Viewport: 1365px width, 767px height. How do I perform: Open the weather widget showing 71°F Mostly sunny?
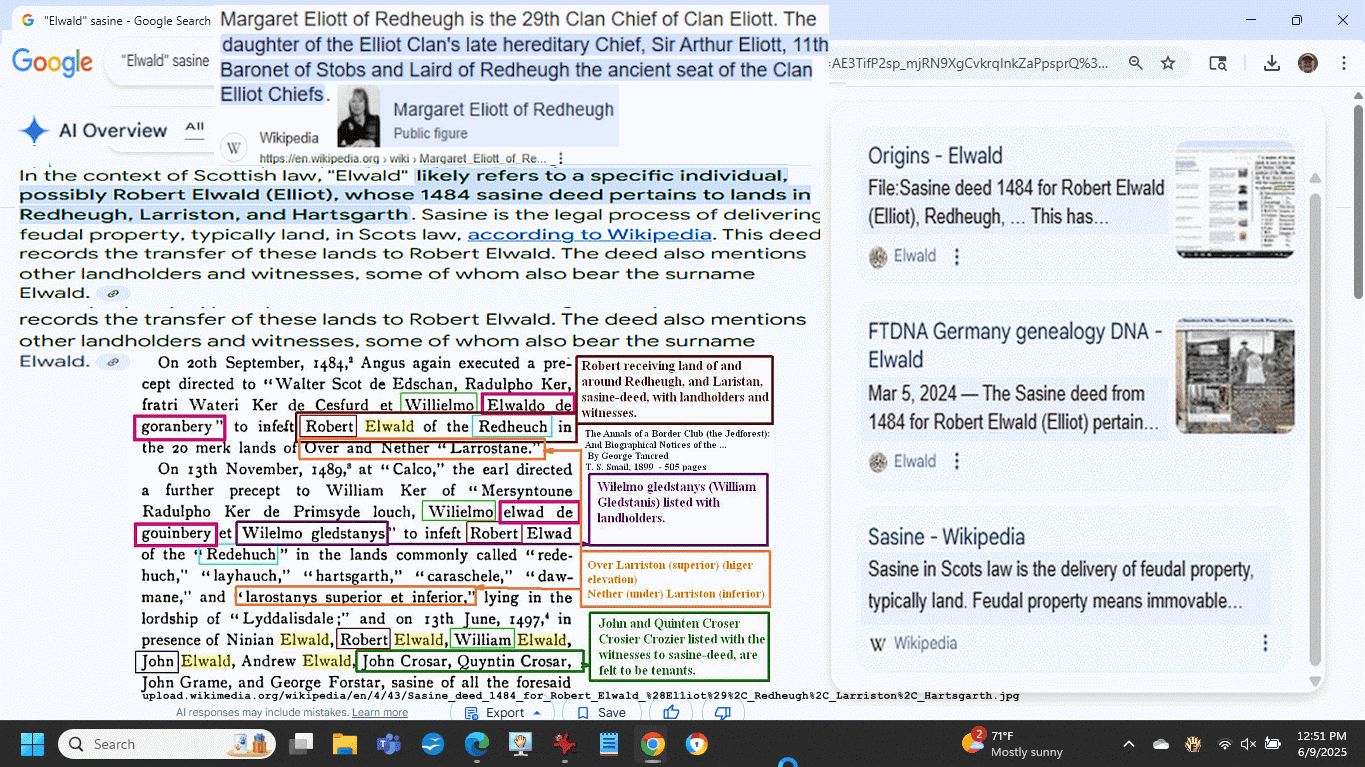pyautogui.click(x=1012, y=744)
